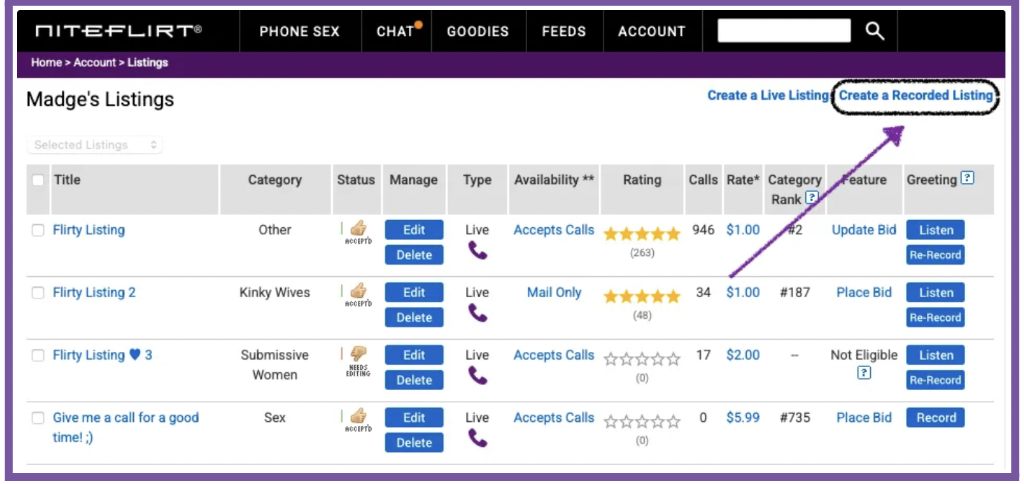This screenshot has height=484, width=1024.
Task: Check the Flirty Listing 2 checkbox
Action: point(39,293)
